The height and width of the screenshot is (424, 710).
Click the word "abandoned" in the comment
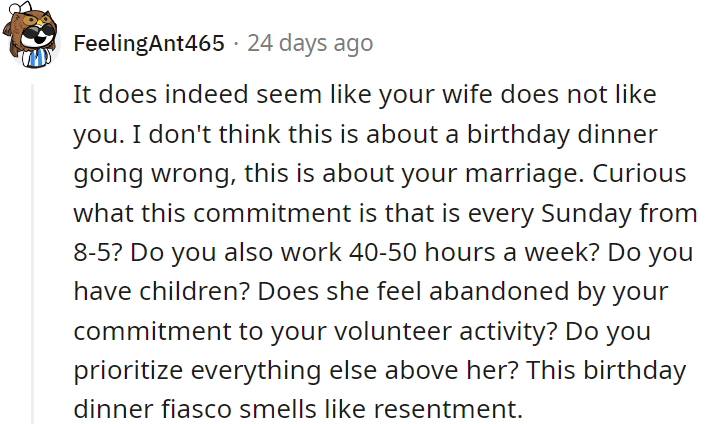click(449, 289)
